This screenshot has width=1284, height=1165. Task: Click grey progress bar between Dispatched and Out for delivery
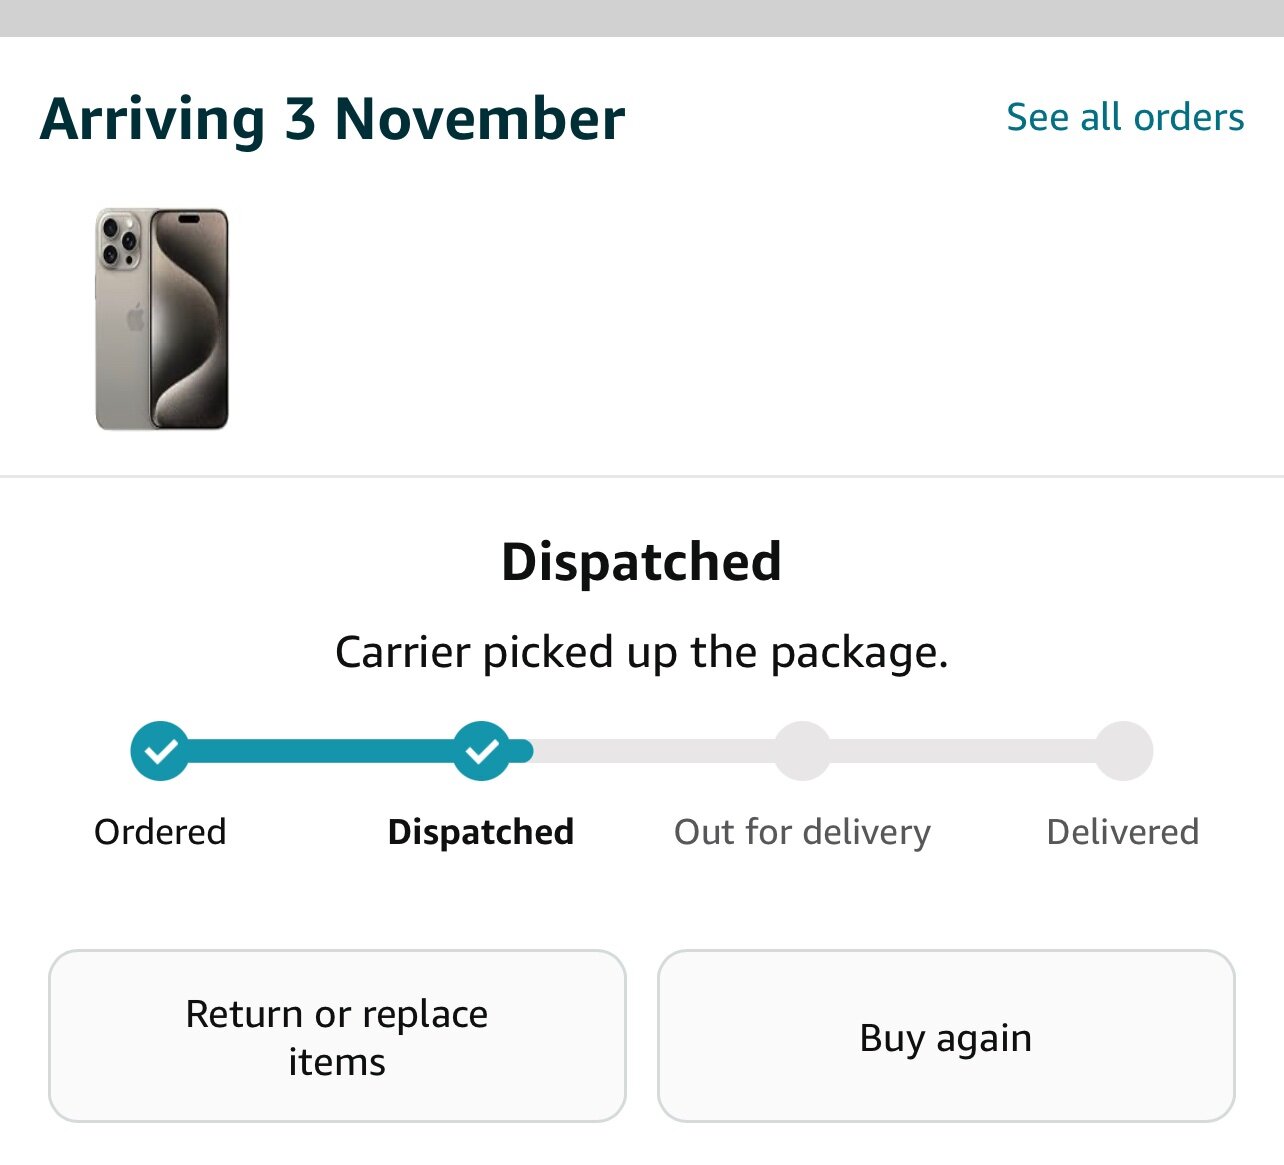click(654, 751)
